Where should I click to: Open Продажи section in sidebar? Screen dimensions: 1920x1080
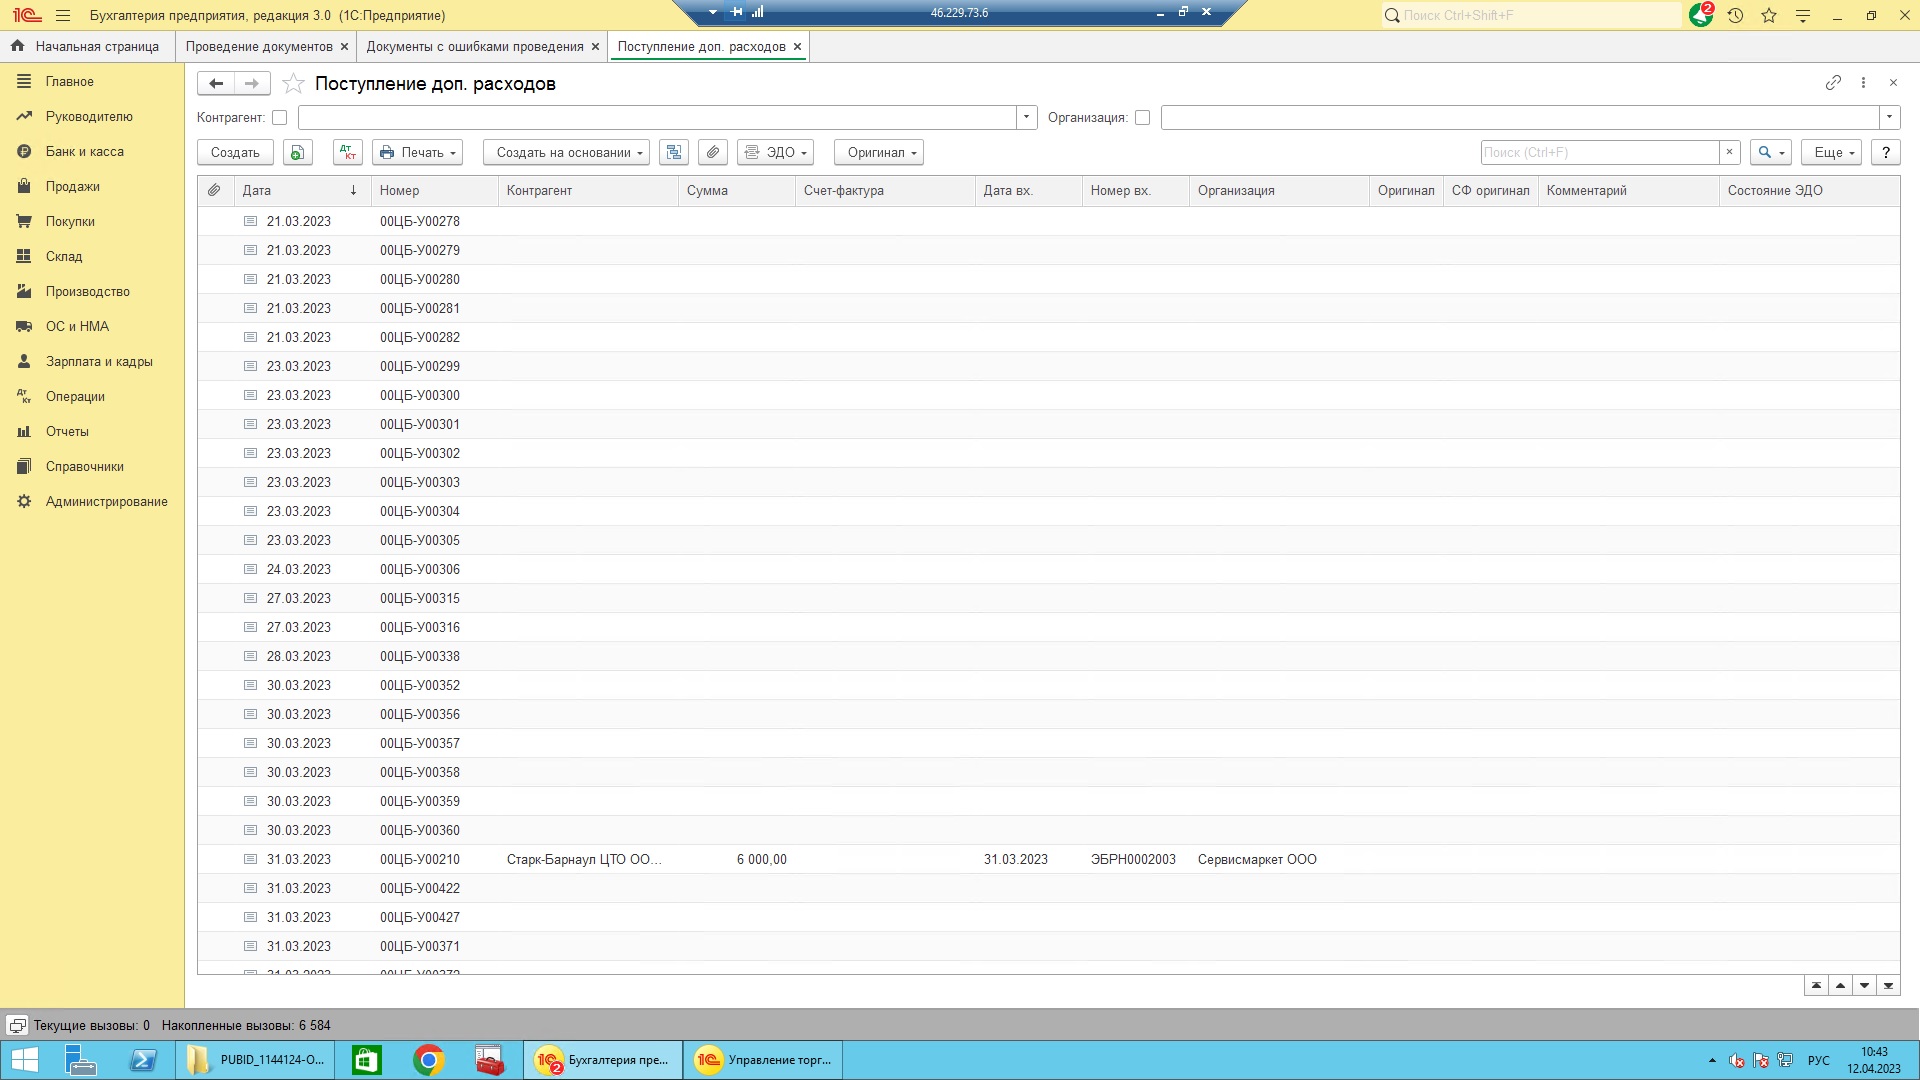click(x=72, y=187)
